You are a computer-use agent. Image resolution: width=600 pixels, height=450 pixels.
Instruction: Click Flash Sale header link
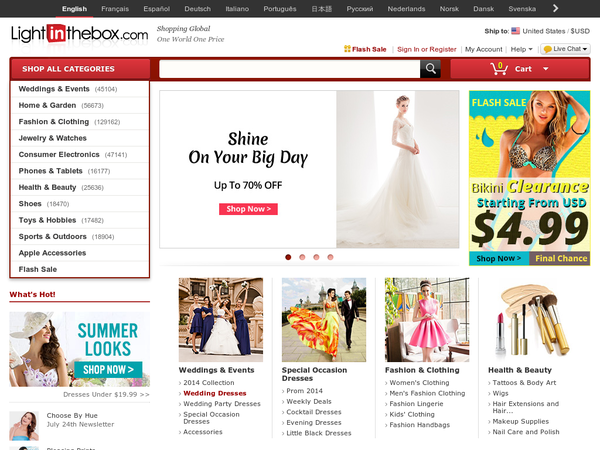coord(369,49)
